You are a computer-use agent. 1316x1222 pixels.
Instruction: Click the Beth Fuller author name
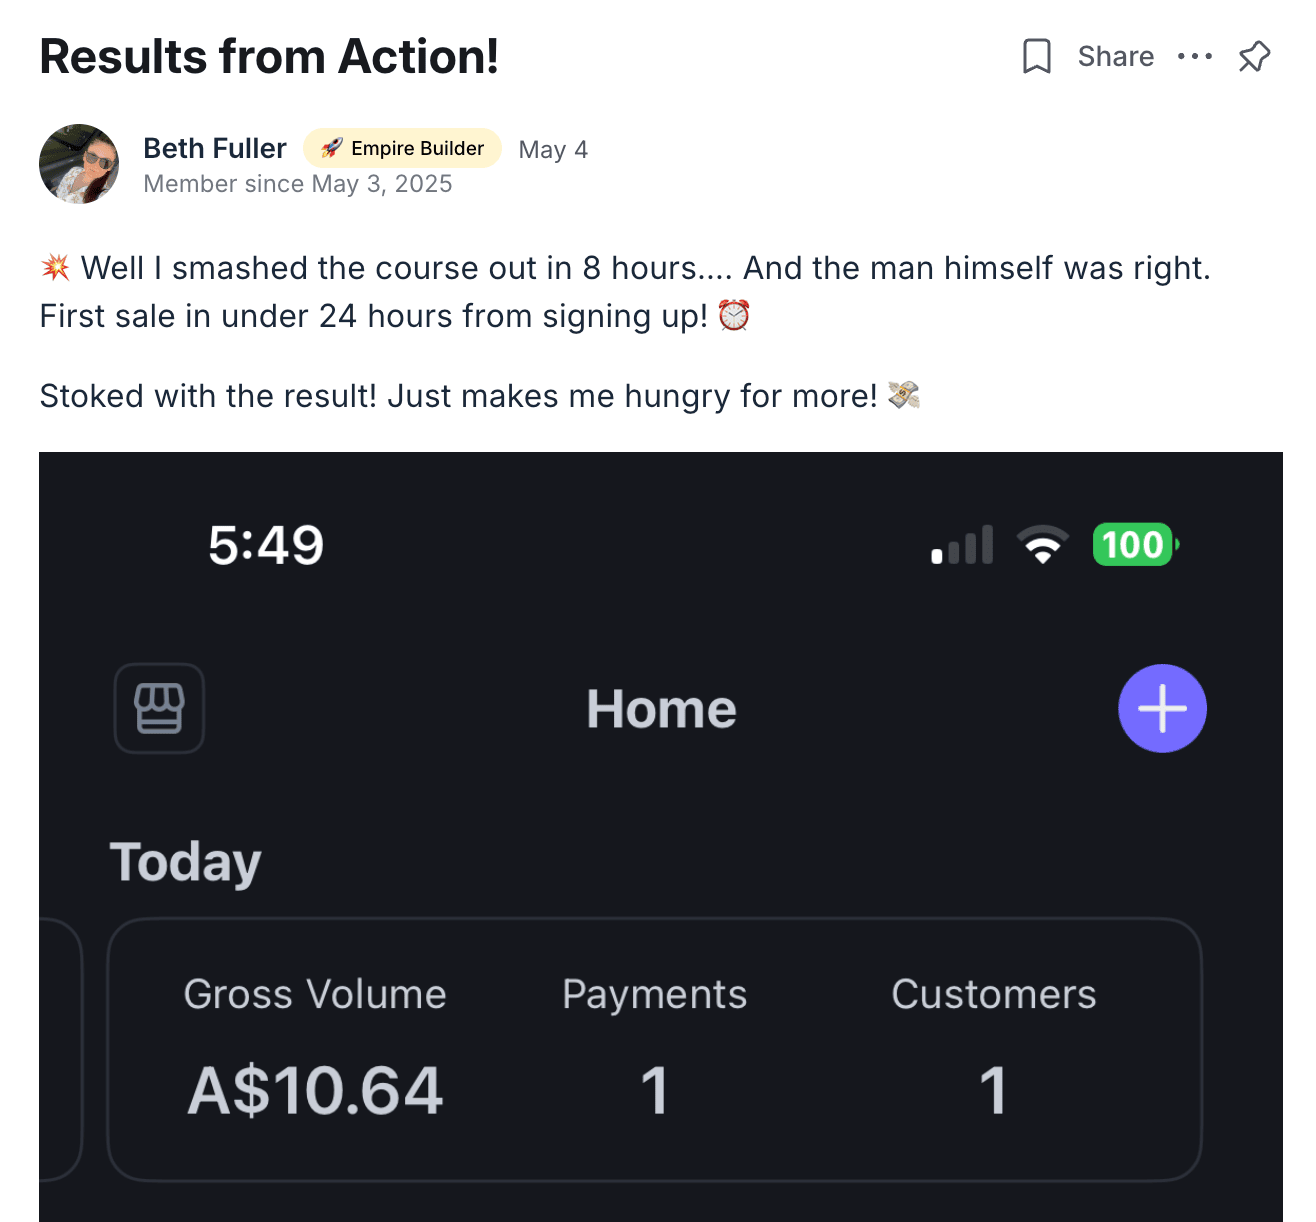tap(215, 149)
